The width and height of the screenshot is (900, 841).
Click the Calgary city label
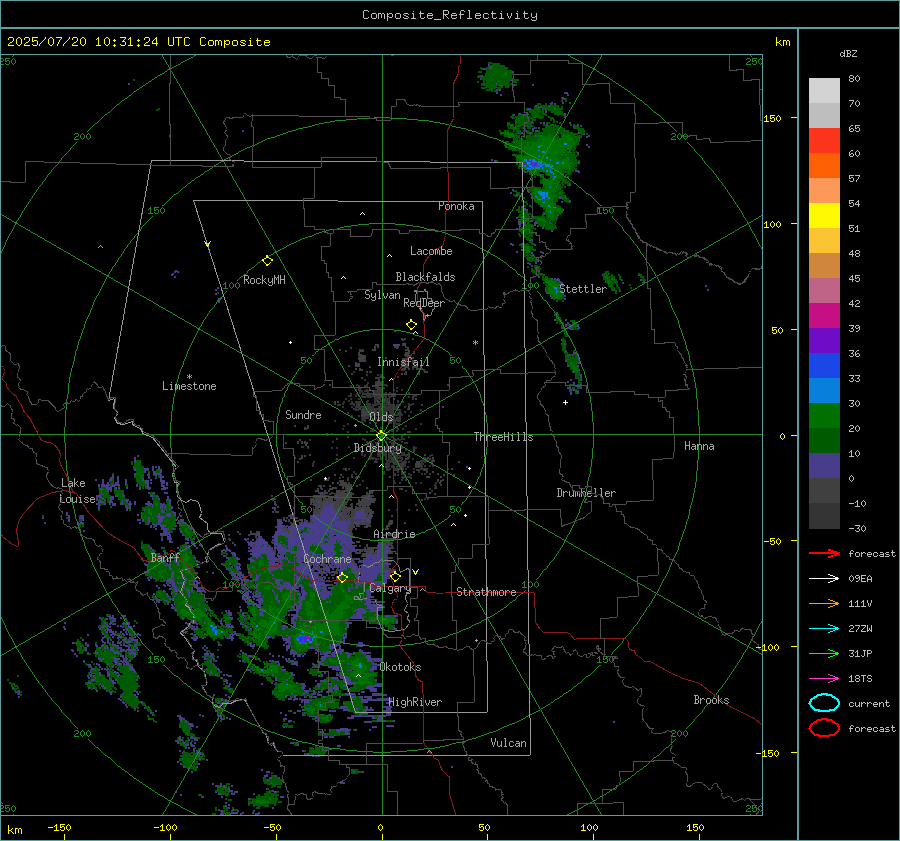[390, 588]
